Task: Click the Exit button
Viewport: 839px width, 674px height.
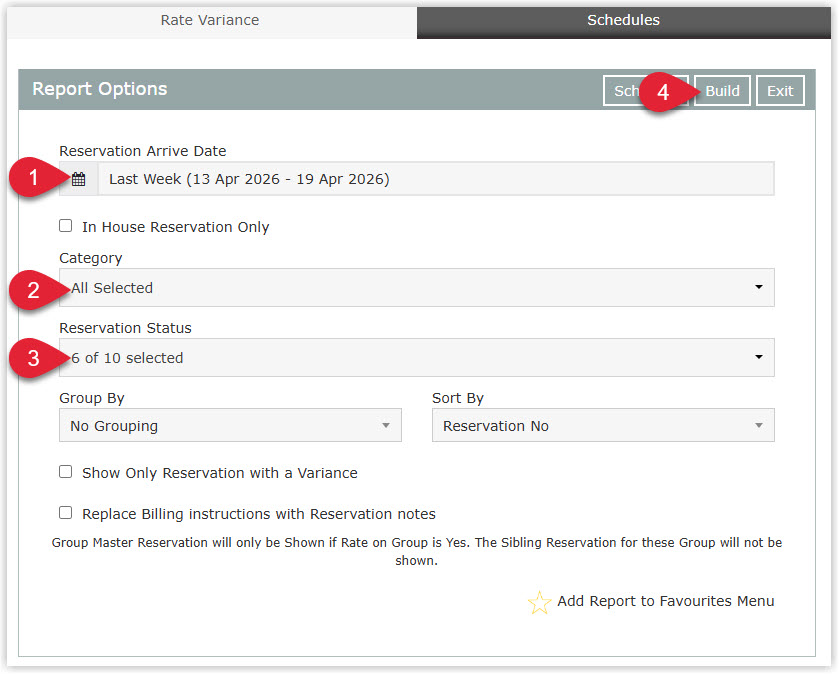Action: (780, 91)
